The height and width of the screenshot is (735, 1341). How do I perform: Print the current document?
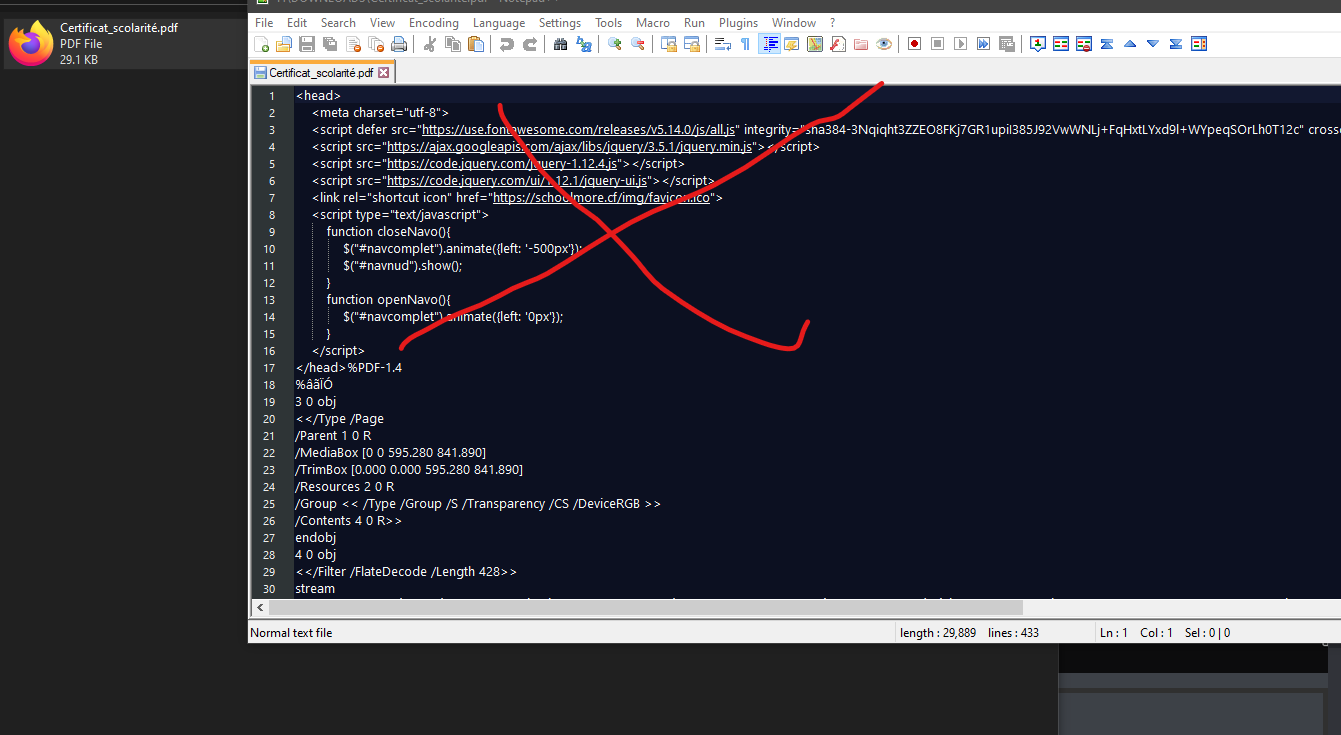click(400, 43)
